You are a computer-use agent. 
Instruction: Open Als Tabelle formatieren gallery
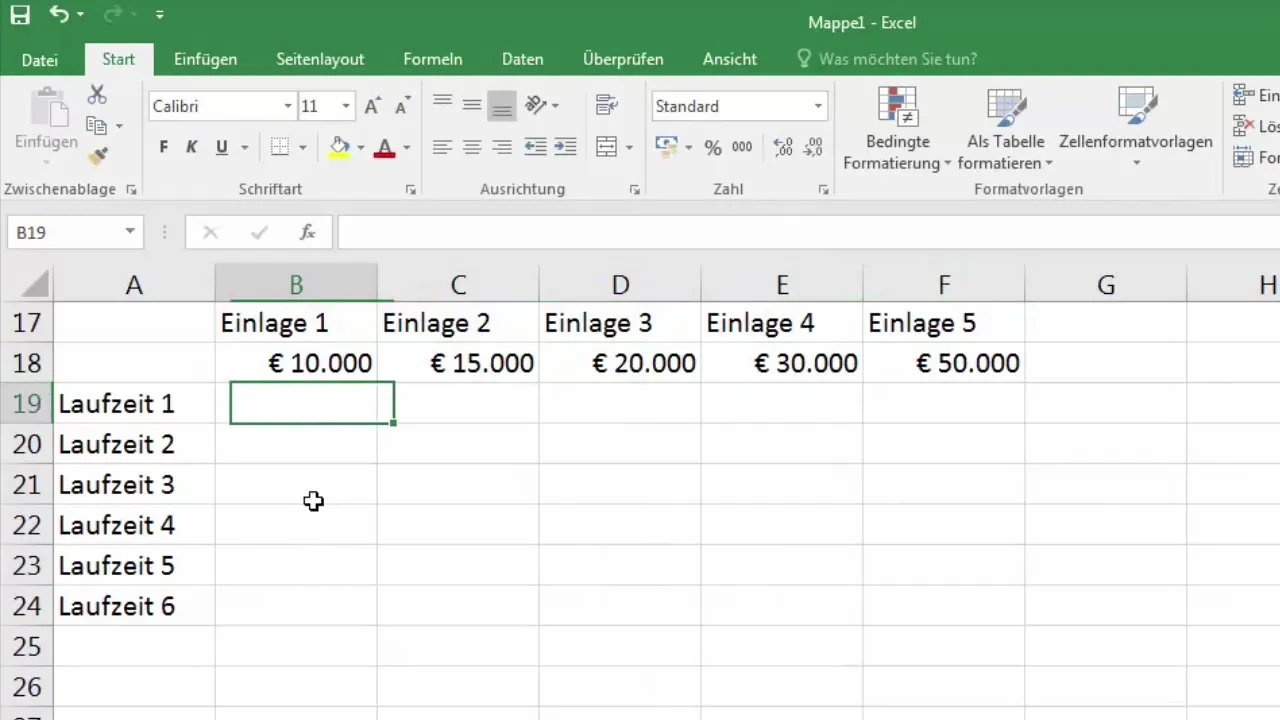point(1005,128)
